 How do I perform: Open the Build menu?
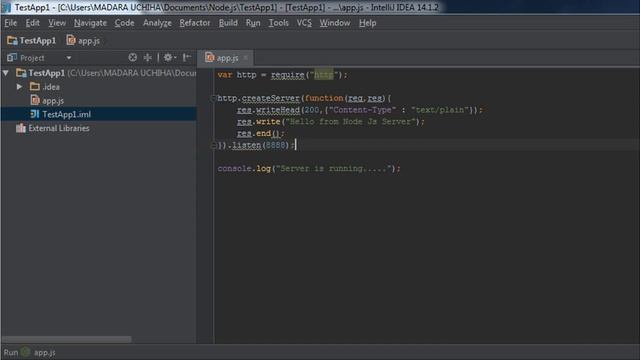228,23
